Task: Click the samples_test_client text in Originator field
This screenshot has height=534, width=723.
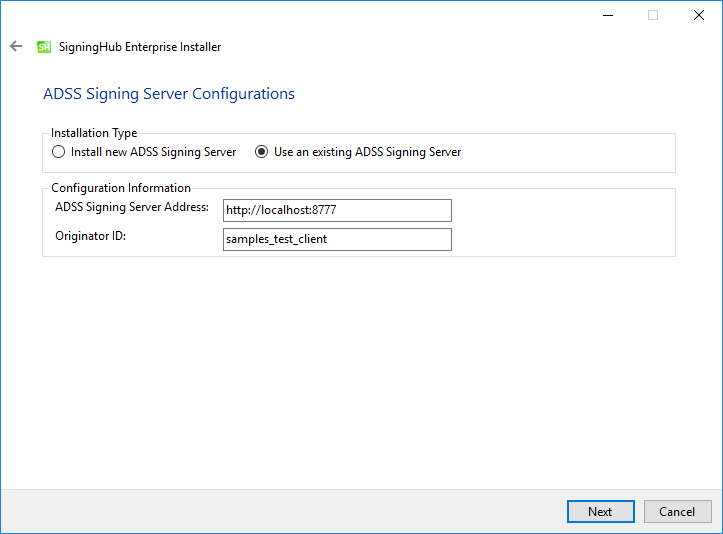Action: click(x=276, y=239)
